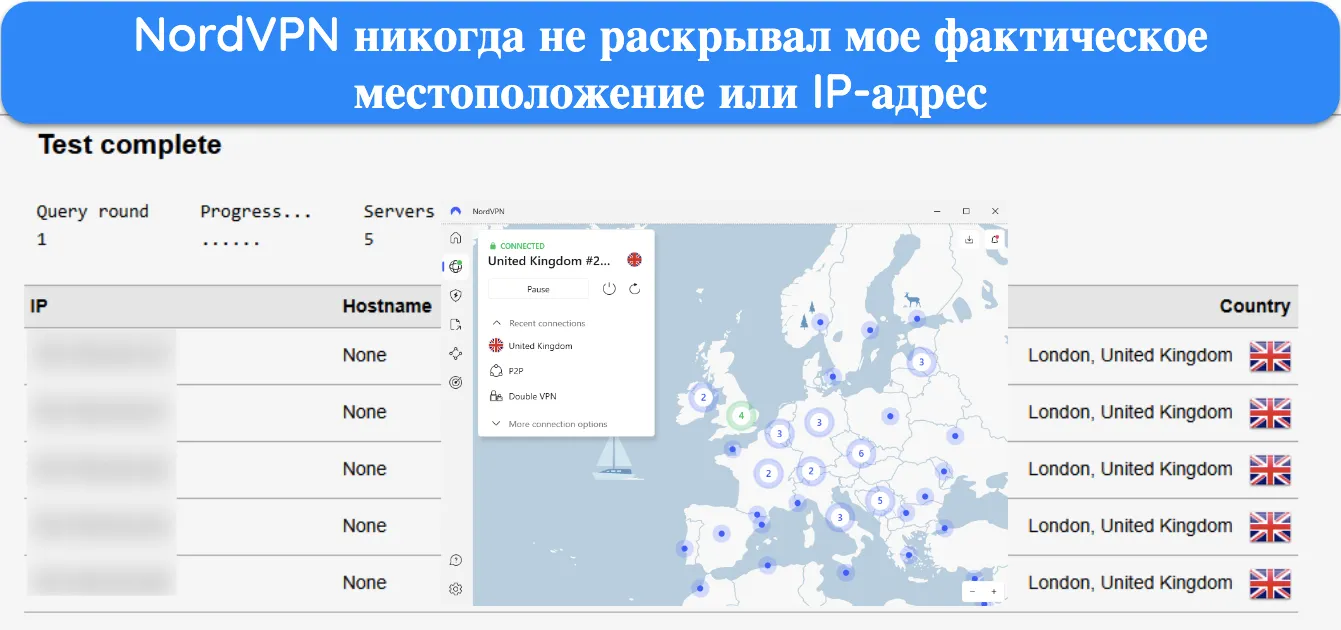Expand More connection options
This screenshot has height=630, width=1341.
(x=549, y=424)
